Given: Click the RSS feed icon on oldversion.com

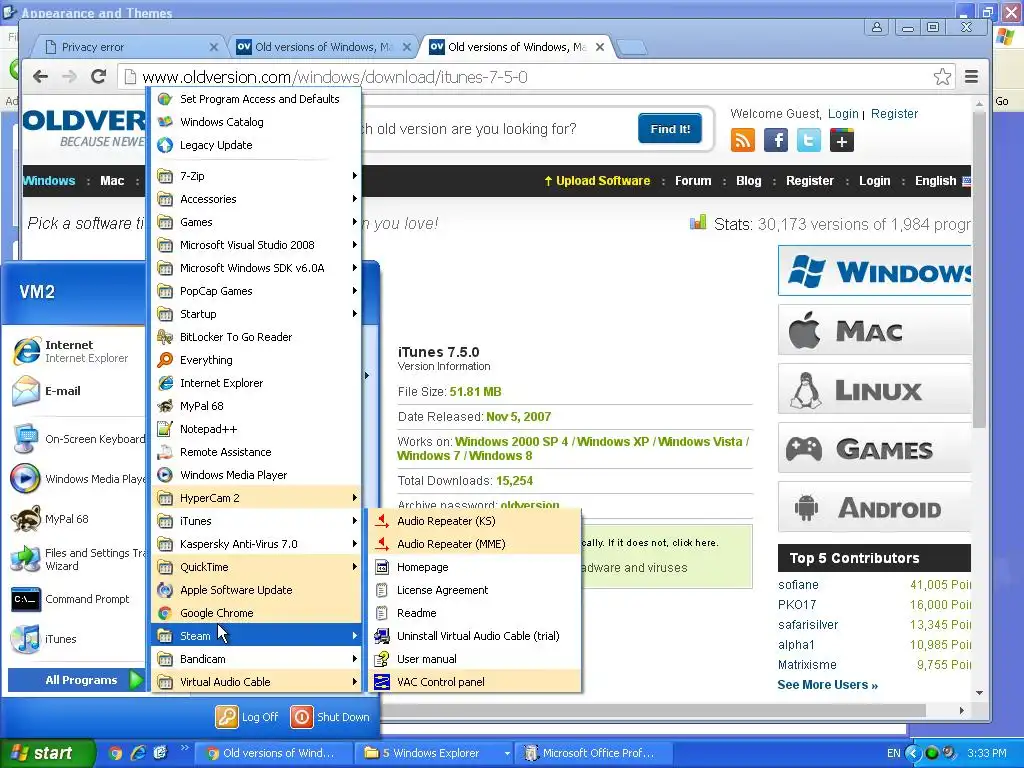Looking at the screenshot, I should click(x=743, y=140).
